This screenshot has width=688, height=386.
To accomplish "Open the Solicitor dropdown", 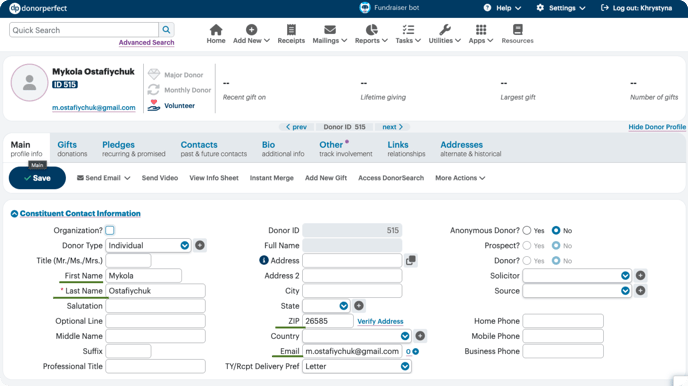I will tap(577, 275).
